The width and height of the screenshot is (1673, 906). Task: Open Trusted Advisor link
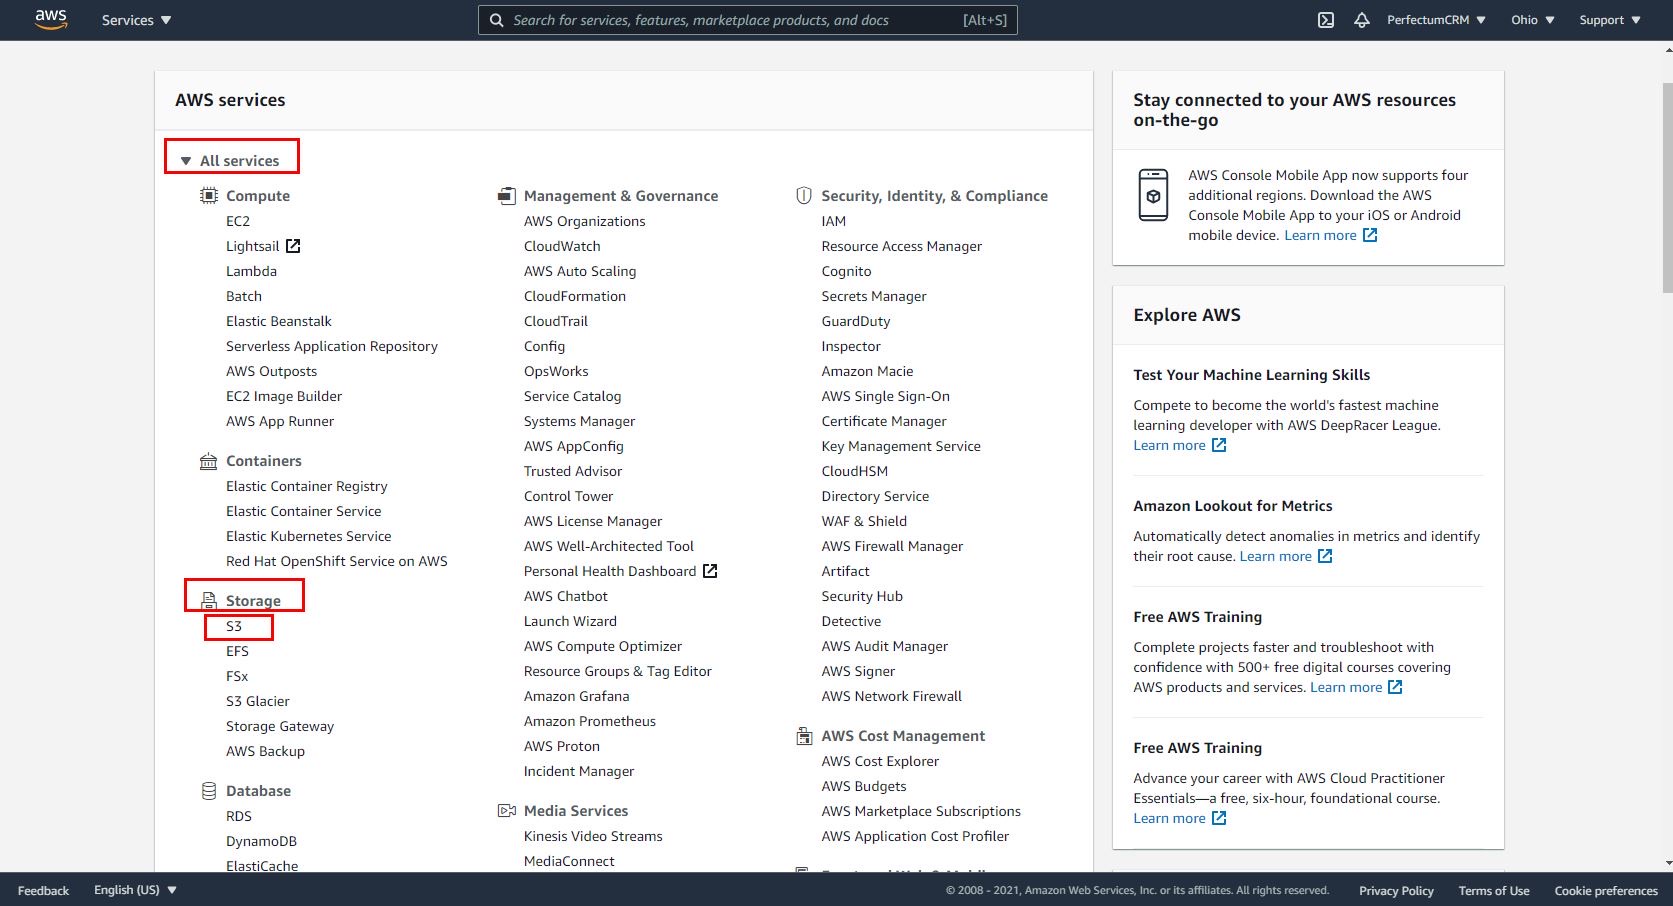tap(573, 471)
